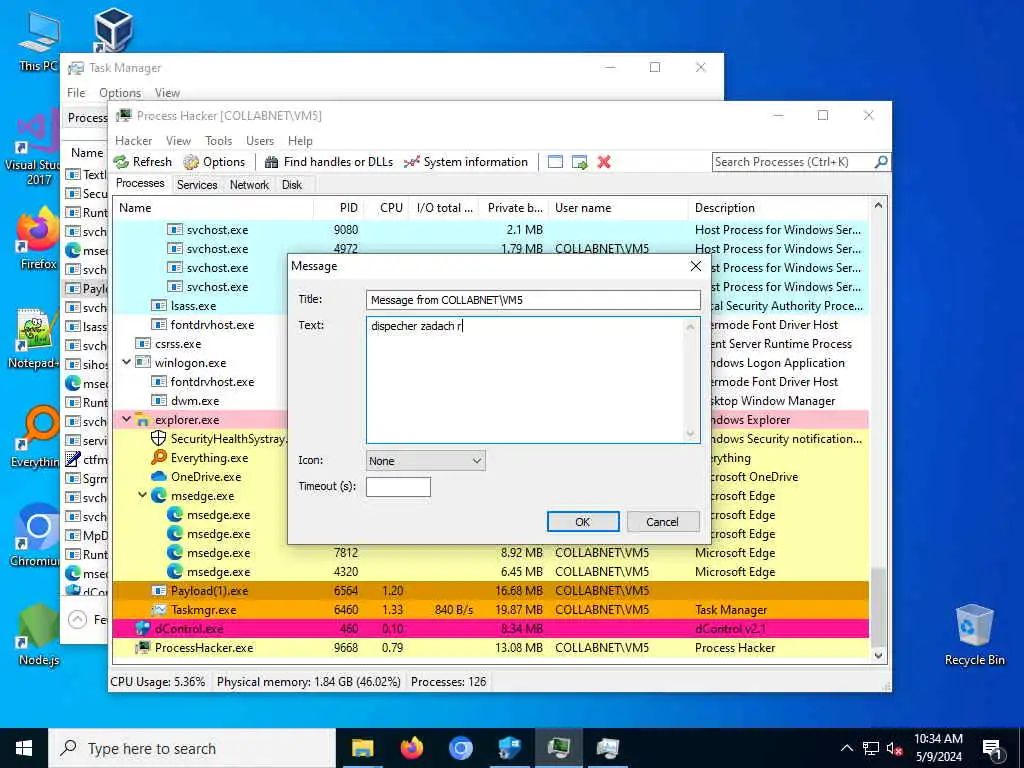Collapse the explorer.exe tree node
Image resolution: width=1024 pixels, height=768 pixels.
(x=127, y=419)
